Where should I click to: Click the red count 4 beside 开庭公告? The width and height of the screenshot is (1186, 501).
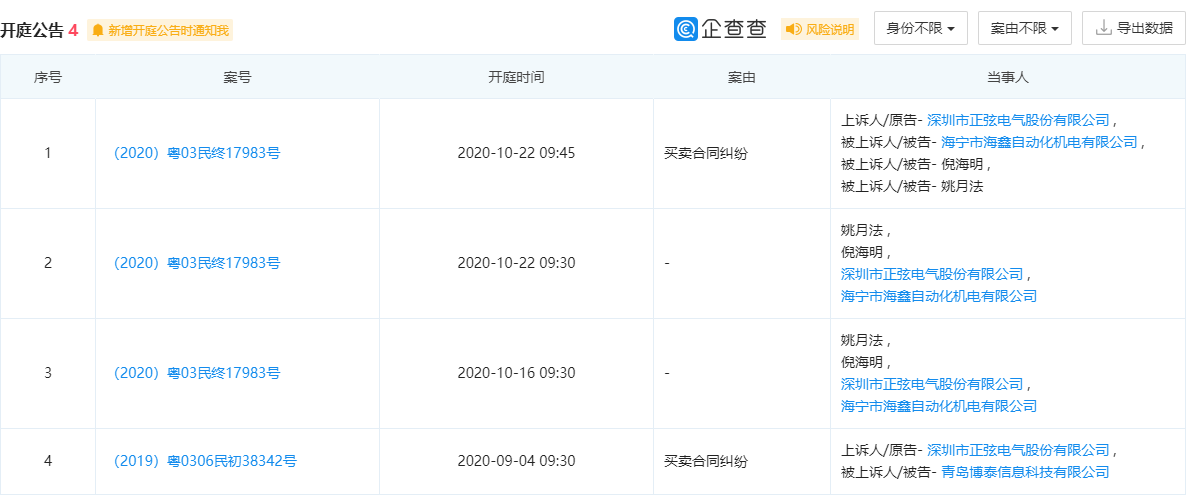pyautogui.click(x=73, y=30)
